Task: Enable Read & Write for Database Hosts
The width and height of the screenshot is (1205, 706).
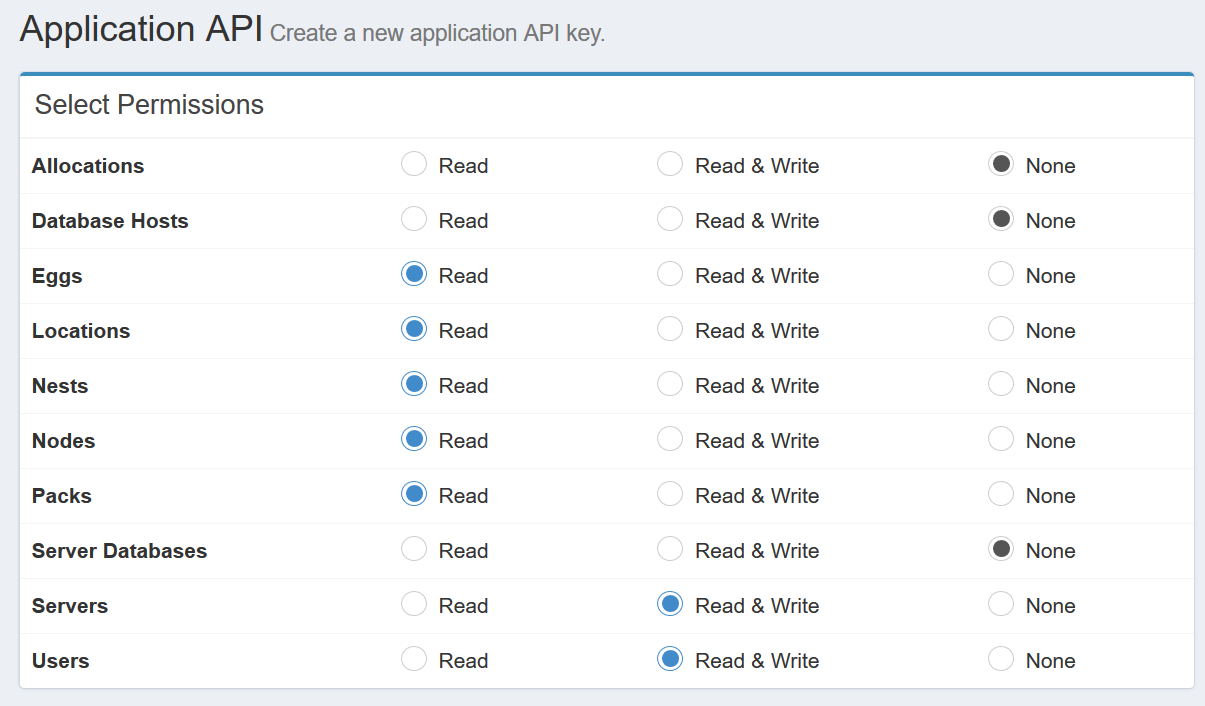Action: pos(670,219)
